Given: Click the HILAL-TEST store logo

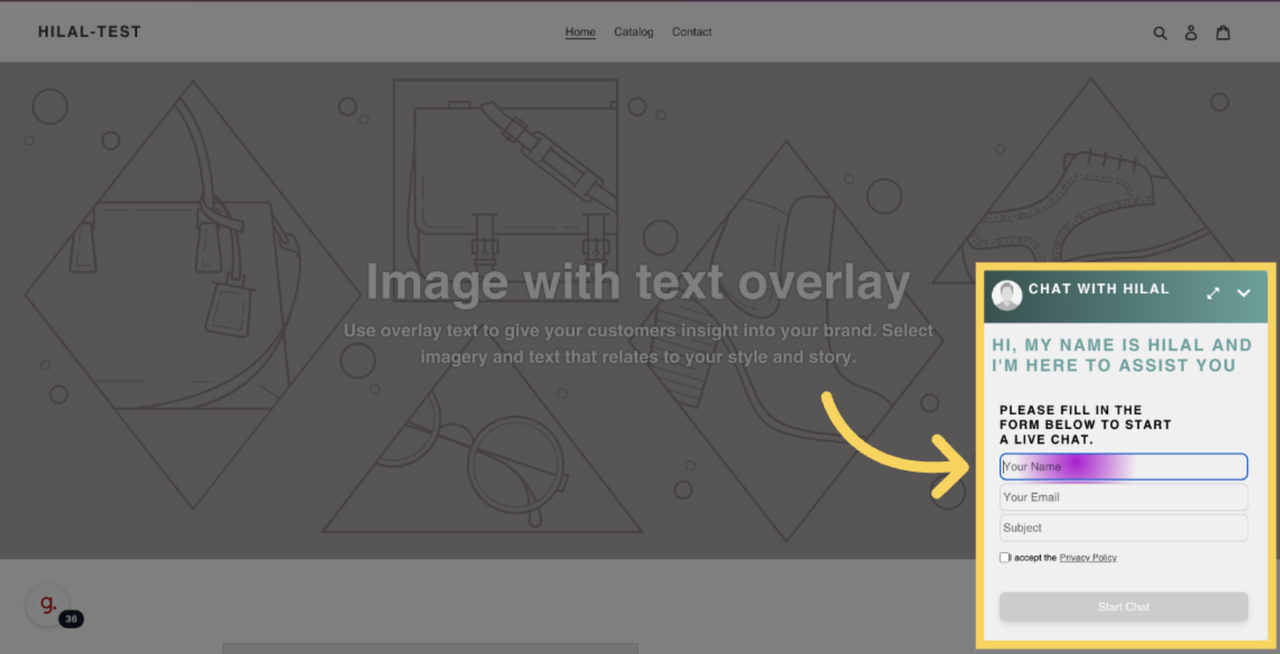Looking at the screenshot, I should (90, 32).
